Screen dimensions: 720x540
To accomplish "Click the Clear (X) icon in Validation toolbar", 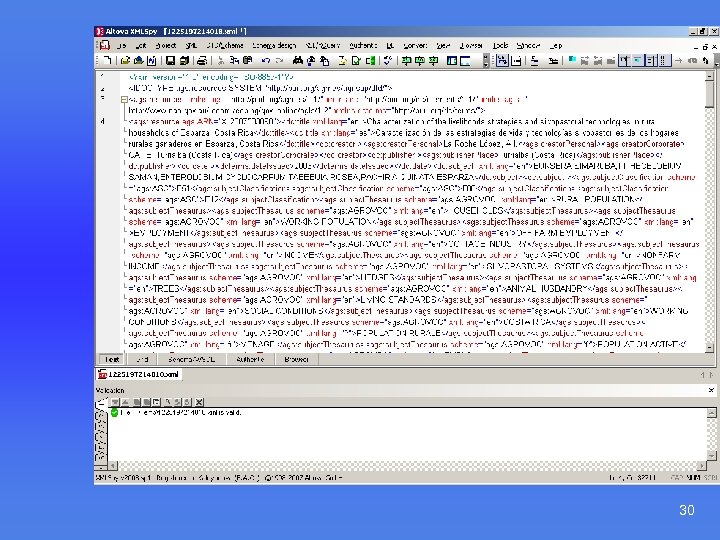I will (199, 402).
